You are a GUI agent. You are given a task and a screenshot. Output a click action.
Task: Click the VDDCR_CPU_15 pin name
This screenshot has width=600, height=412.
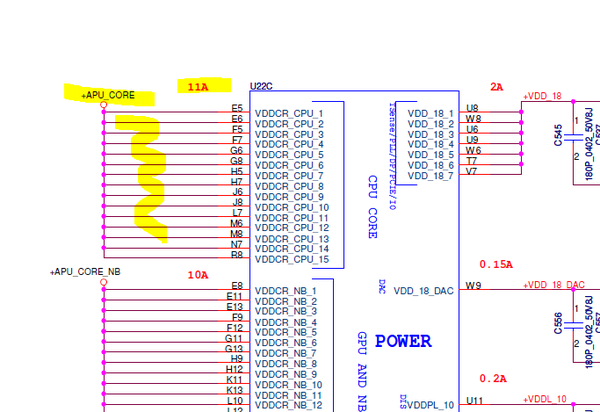click(292, 259)
